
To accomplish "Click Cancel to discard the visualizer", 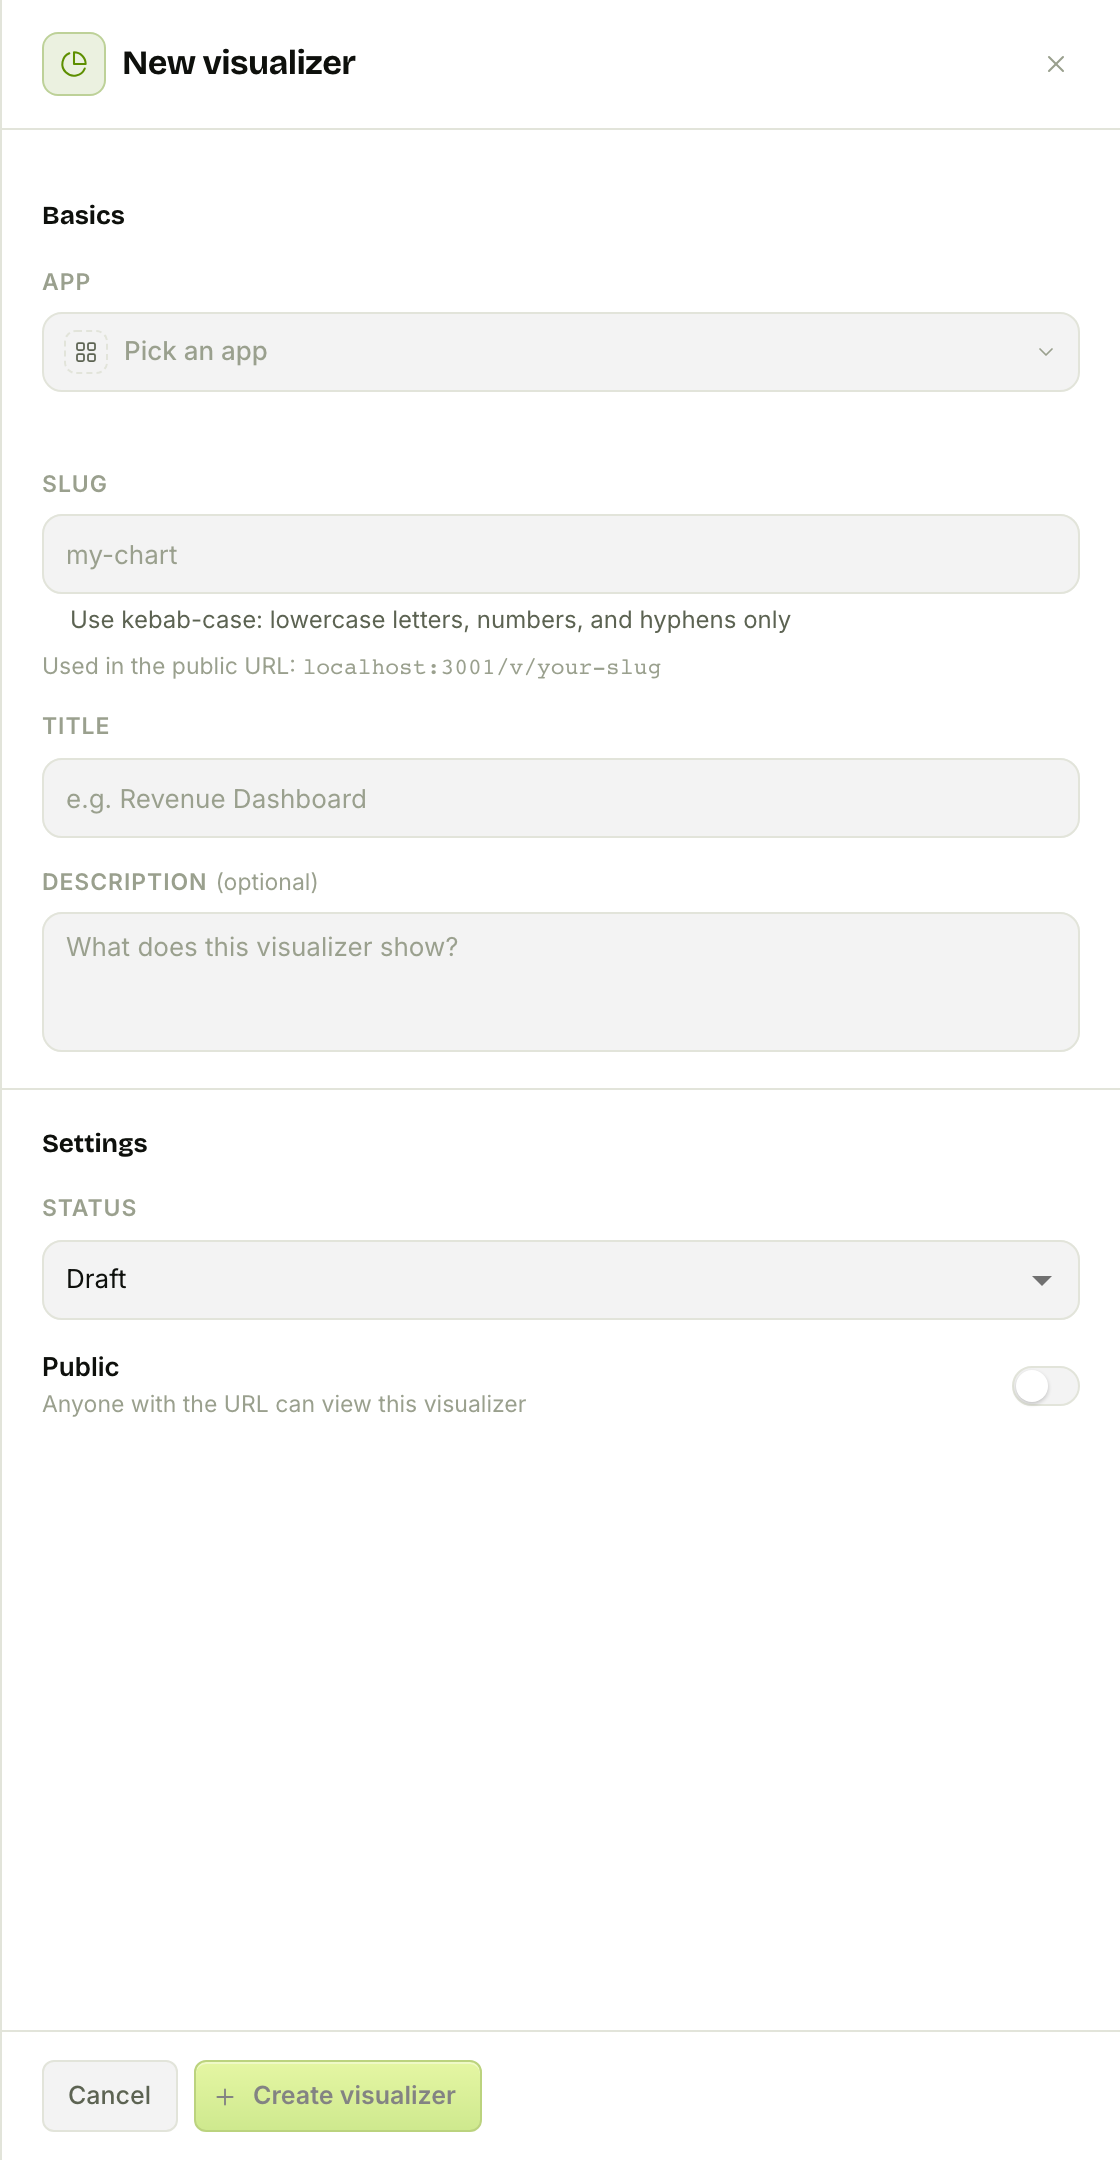I will (x=110, y=2096).
